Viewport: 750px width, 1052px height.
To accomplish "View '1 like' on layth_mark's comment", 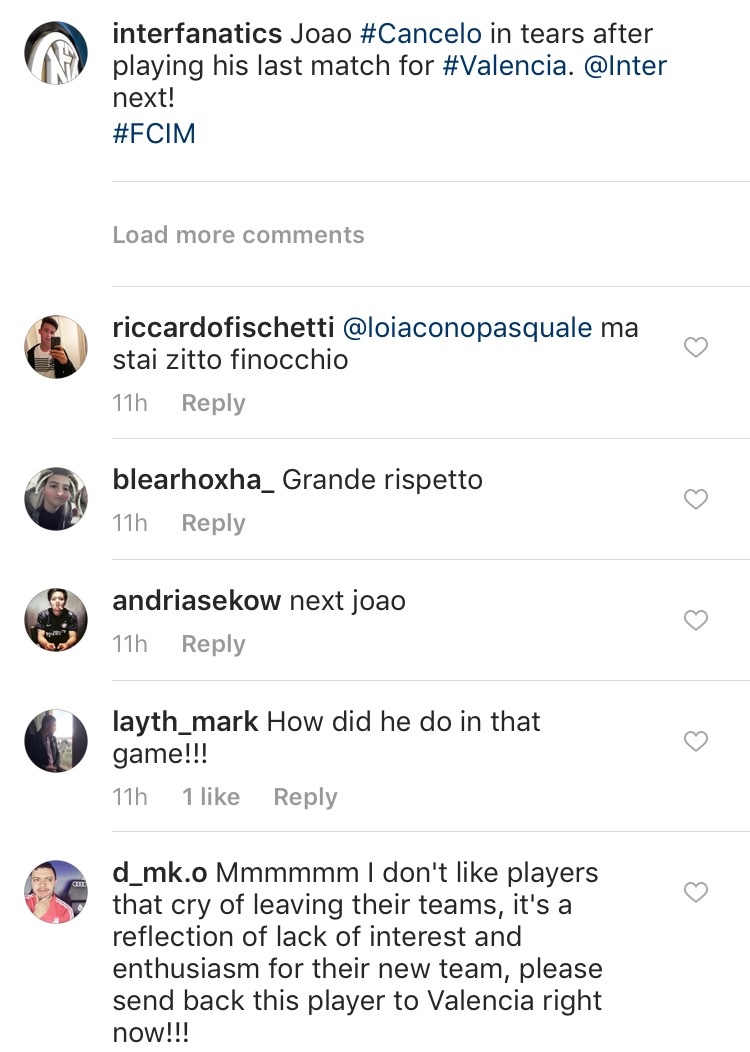I will [211, 797].
